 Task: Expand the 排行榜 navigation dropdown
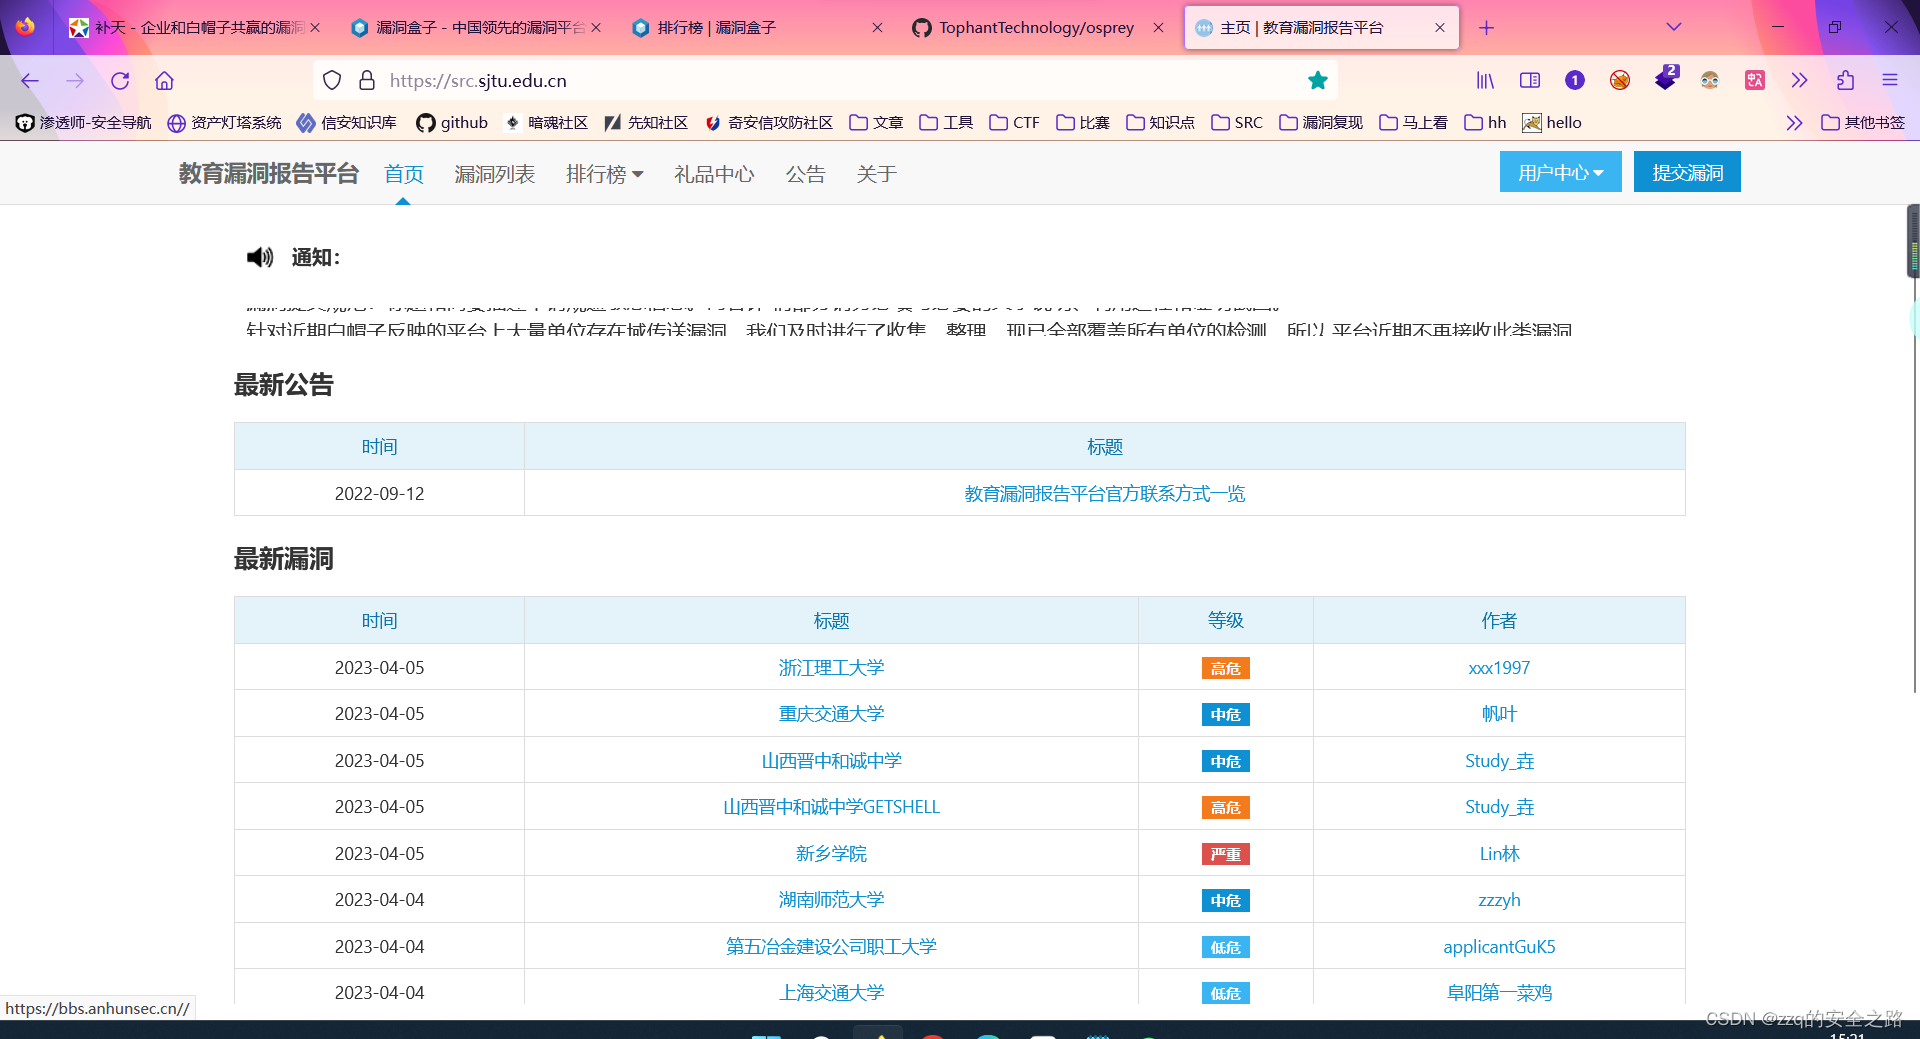[605, 174]
